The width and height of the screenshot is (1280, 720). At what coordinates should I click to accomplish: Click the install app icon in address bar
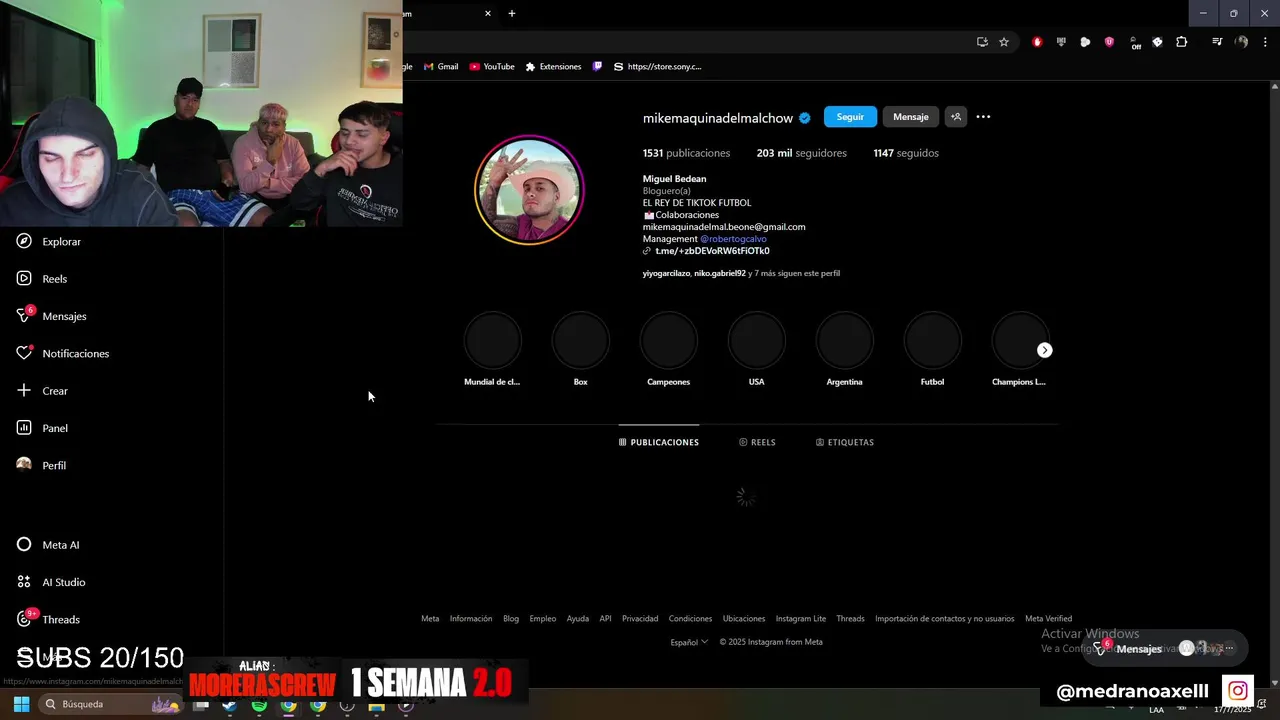(x=982, y=42)
